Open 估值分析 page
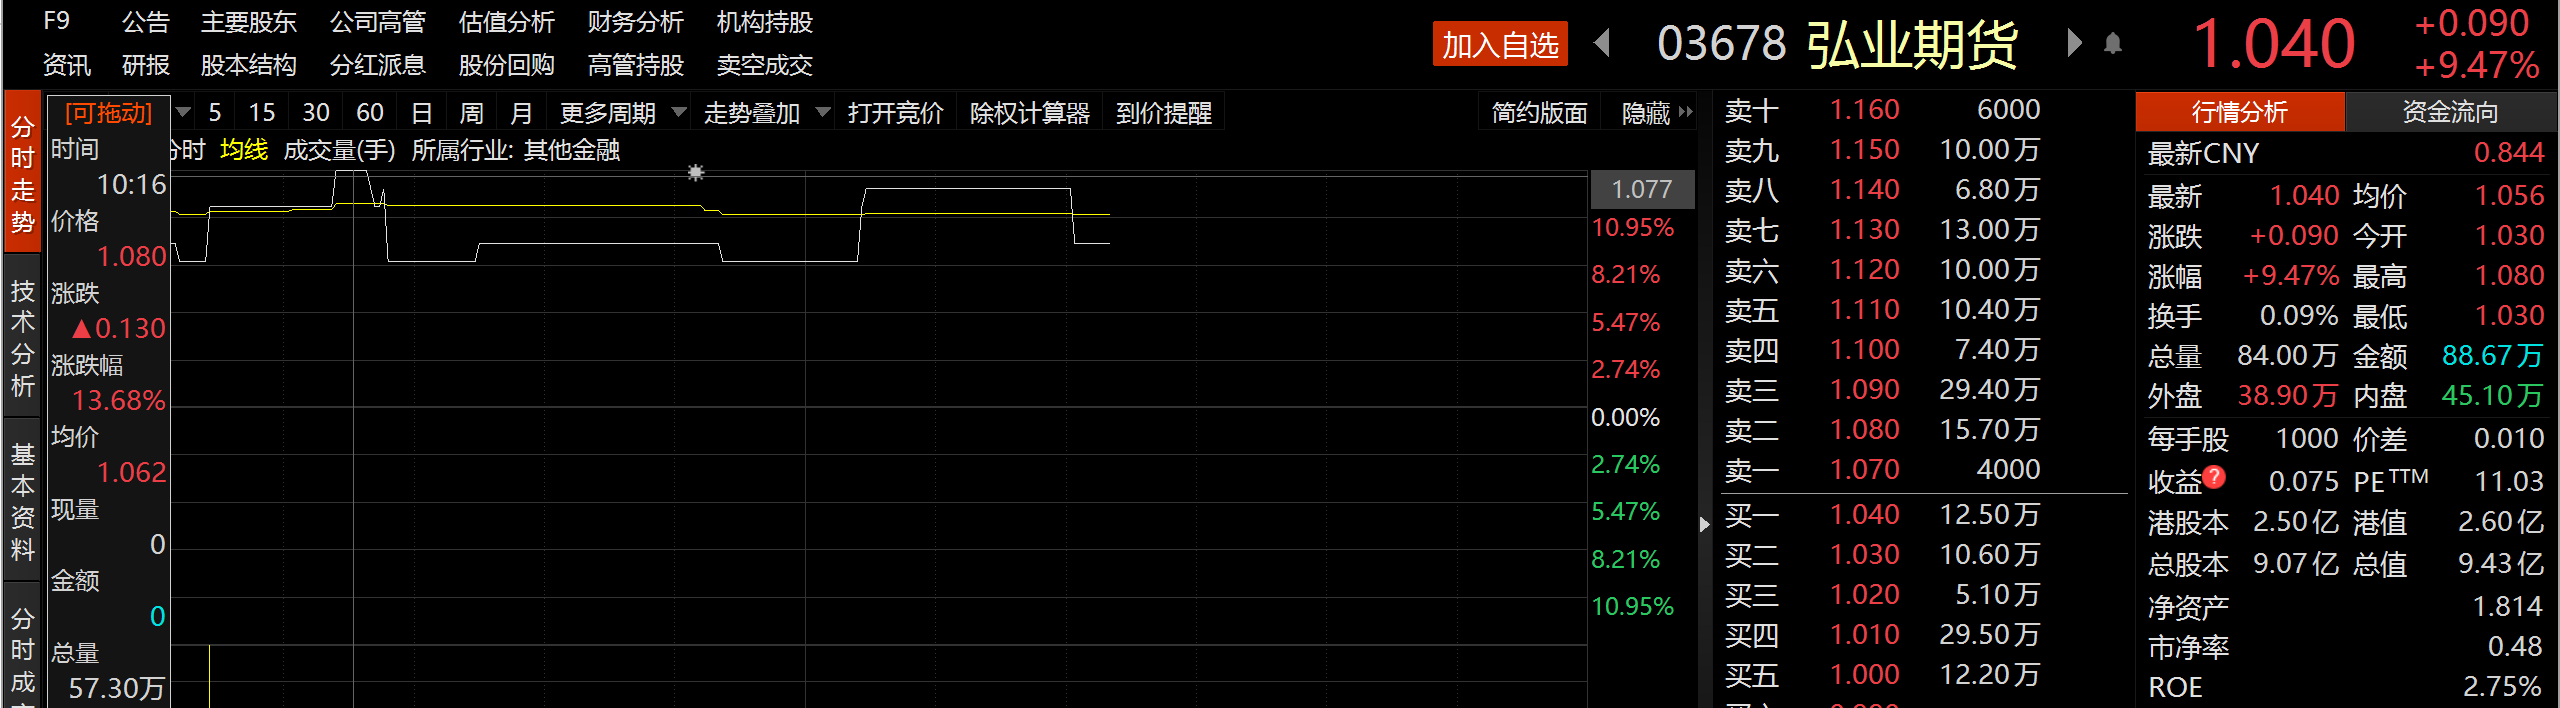This screenshot has width=2560, height=708. [x=507, y=22]
